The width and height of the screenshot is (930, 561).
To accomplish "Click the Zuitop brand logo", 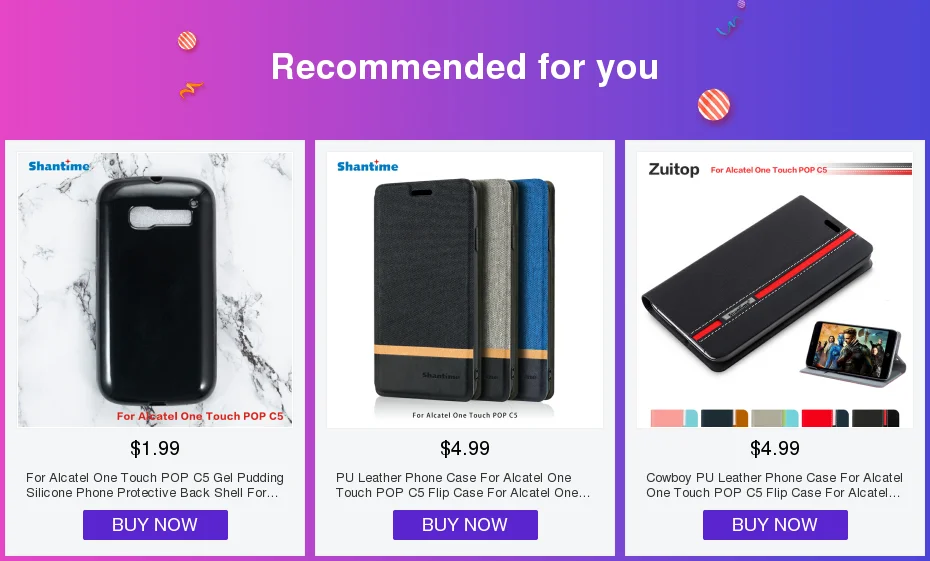I will pos(674,170).
